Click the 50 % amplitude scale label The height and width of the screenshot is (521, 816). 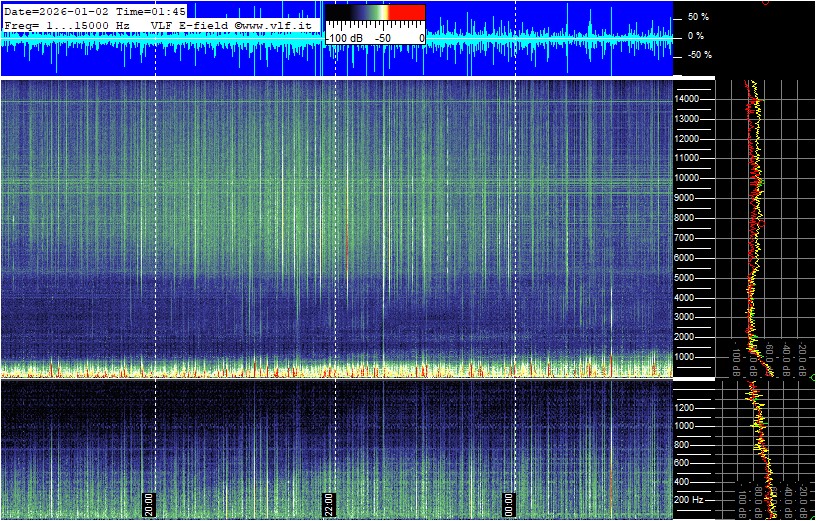pos(697,17)
